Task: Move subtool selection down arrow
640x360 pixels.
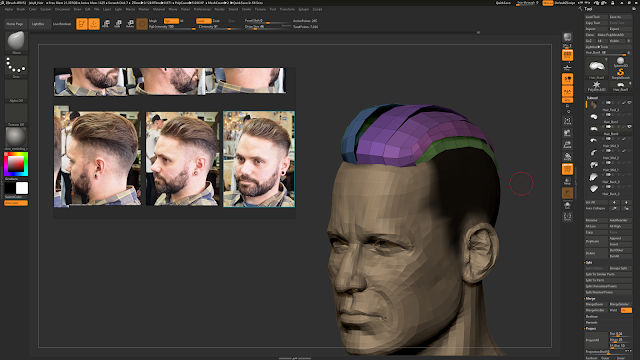Action: tap(626, 202)
